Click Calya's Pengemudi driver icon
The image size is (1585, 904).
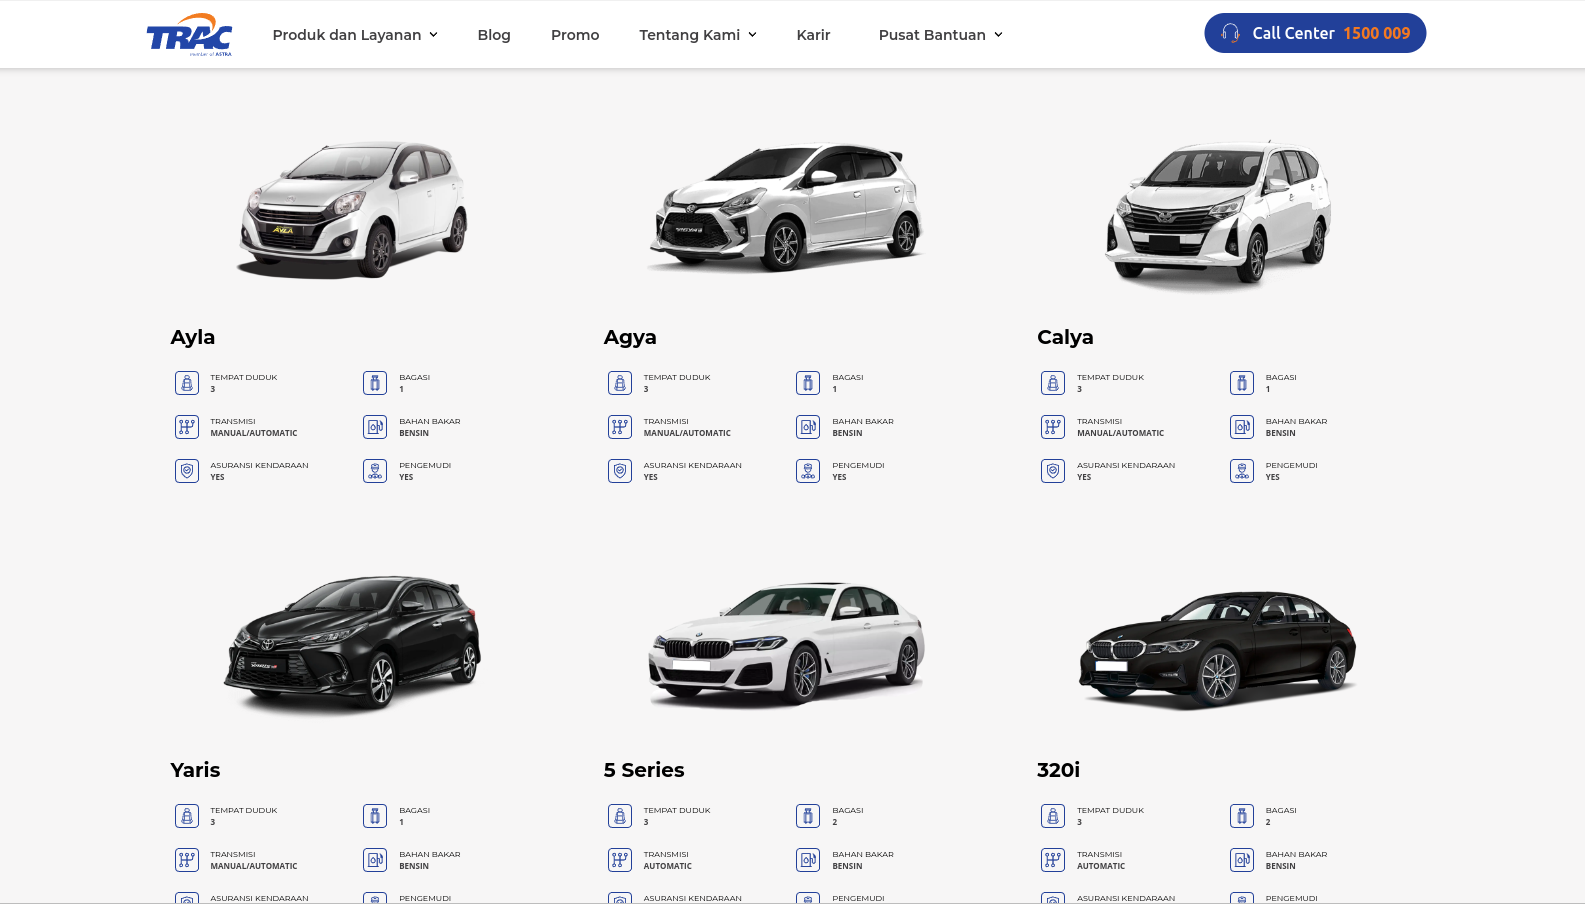1242,471
